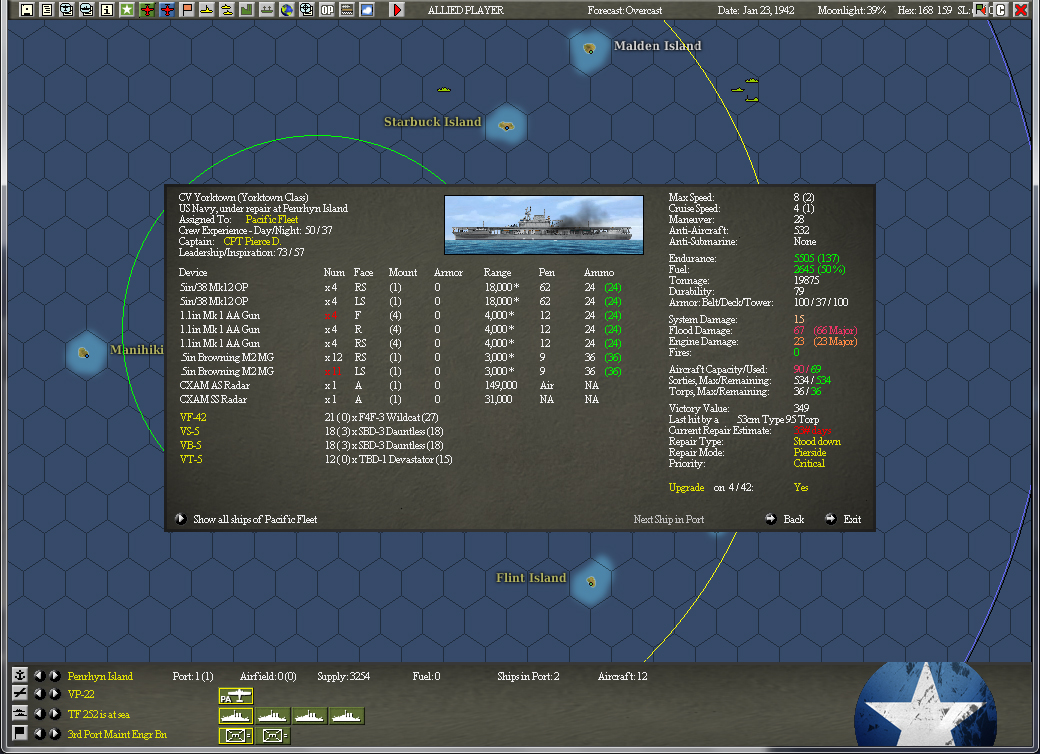Click the single yellow ship toolbar icon

pyautogui.click(x=207, y=10)
